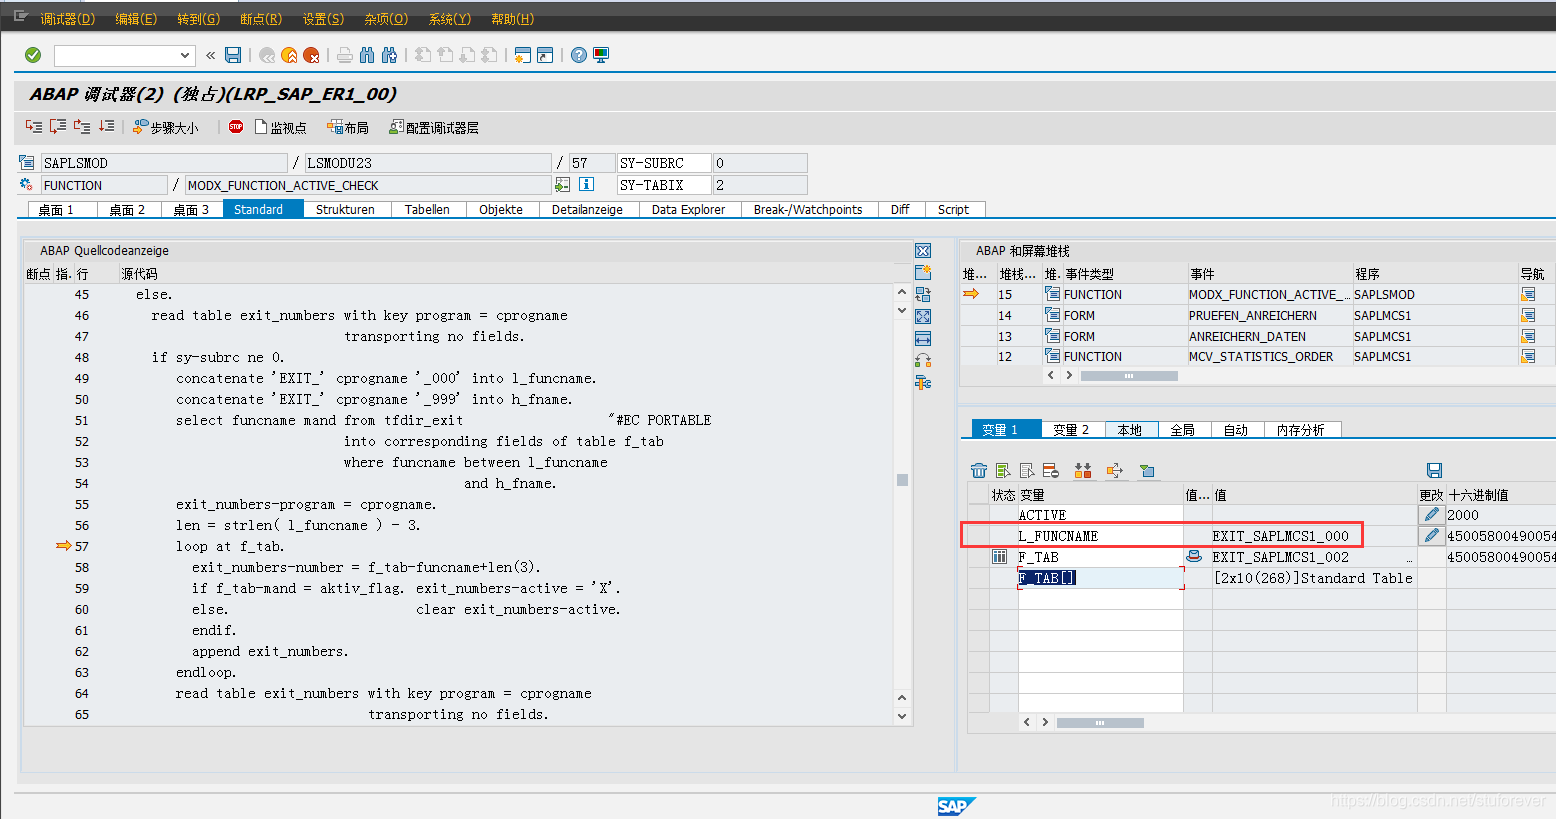The width and height of the screenshot is (1556, 819).
Task: Switch to the Detailanzeige tab
Action: [x=587, y=209]
